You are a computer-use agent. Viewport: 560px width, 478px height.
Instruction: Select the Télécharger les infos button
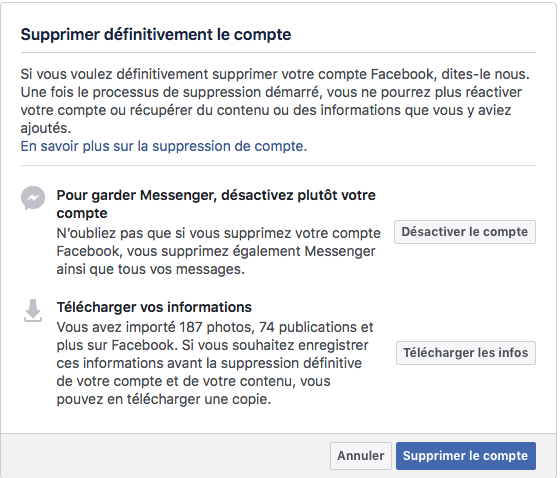(466, 353)
